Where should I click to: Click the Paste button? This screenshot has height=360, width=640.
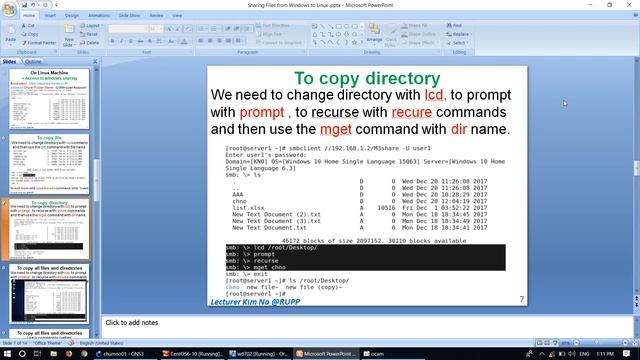pyautogui.click(x=11, y=34)
